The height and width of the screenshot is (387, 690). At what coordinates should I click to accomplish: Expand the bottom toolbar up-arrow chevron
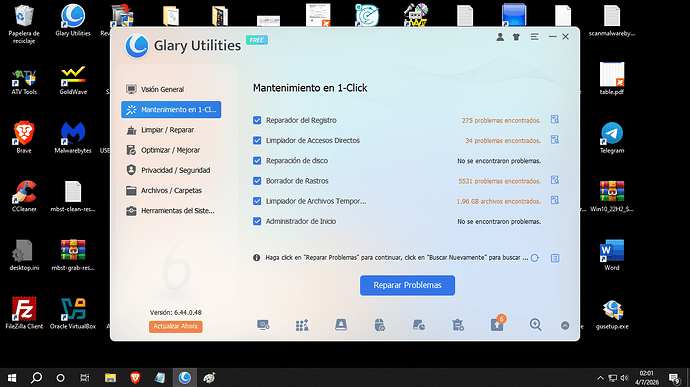coord(565,325)
